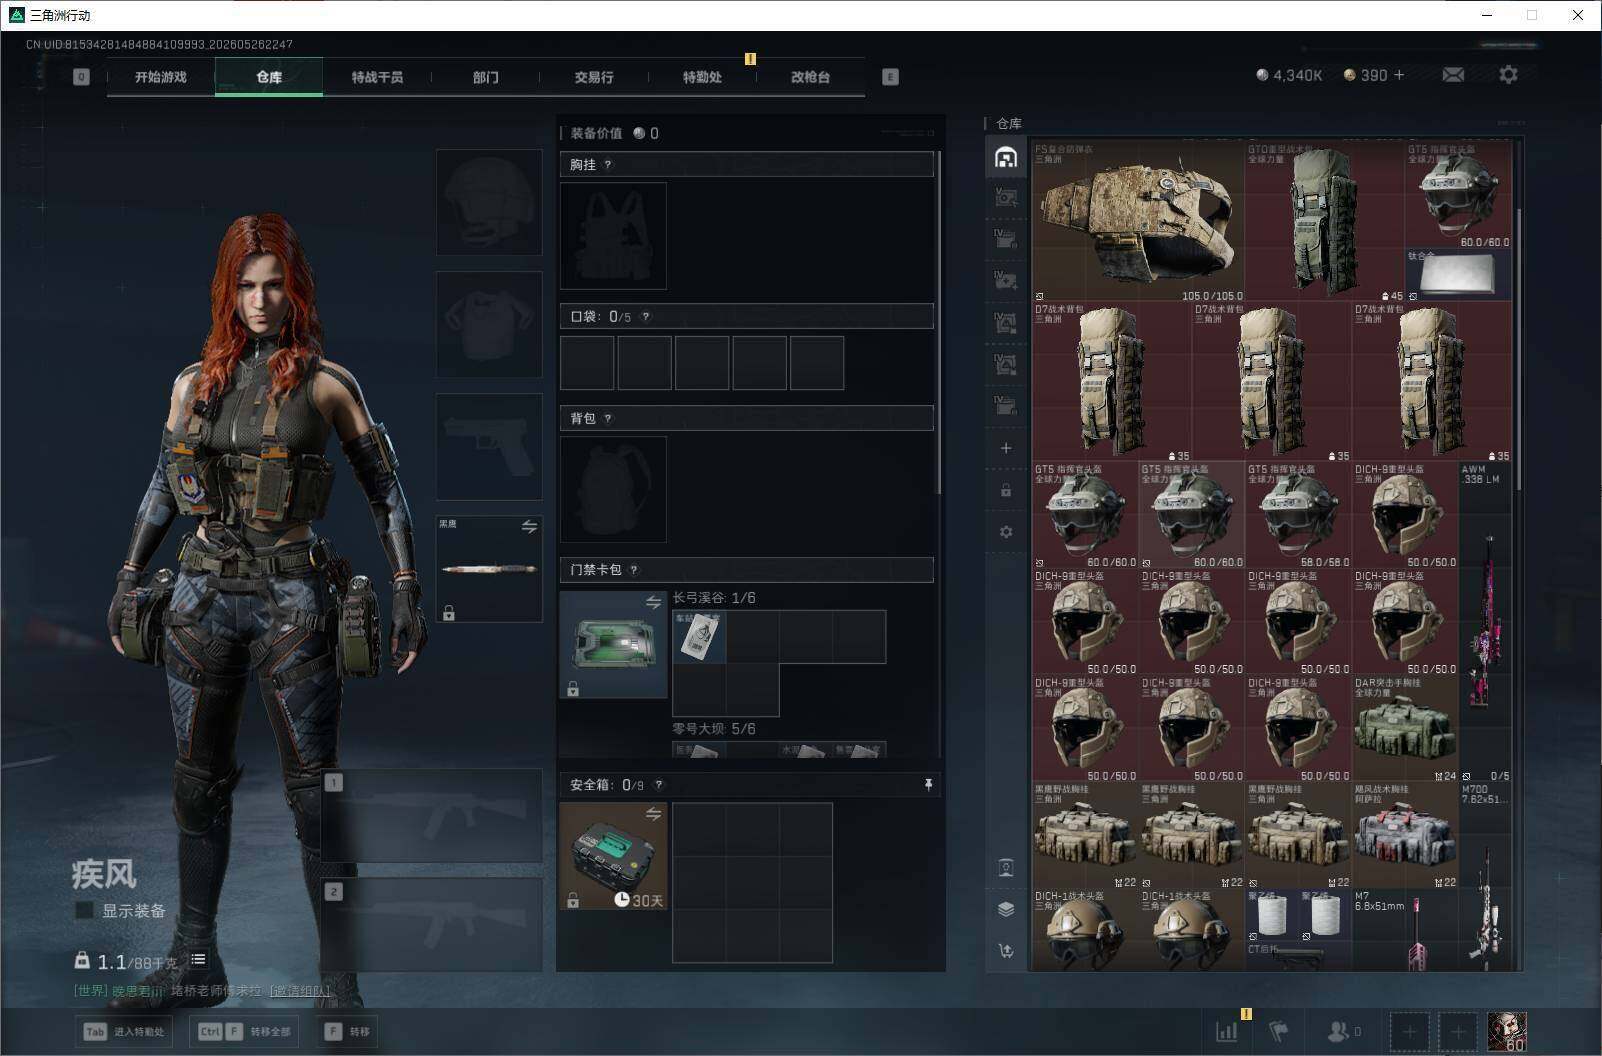This screenshot has height=1056, width=1602.
Task: Select the M7 6.8x51mm rifle
Action: 1405,930
